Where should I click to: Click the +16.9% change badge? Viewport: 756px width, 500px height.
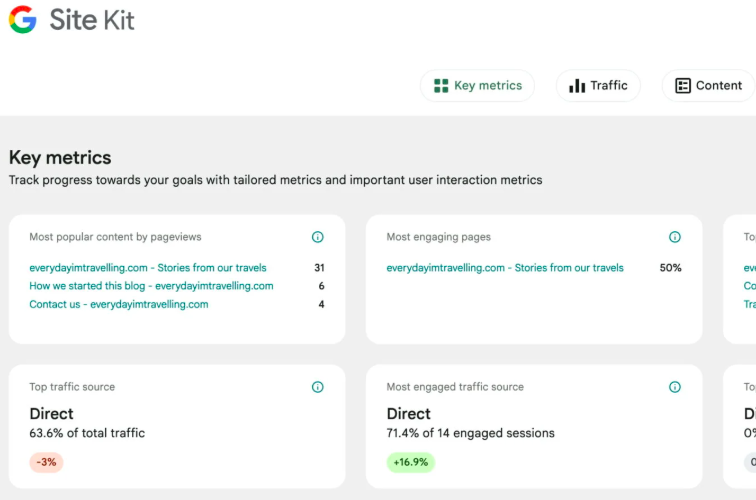click(x=411, y=463)
